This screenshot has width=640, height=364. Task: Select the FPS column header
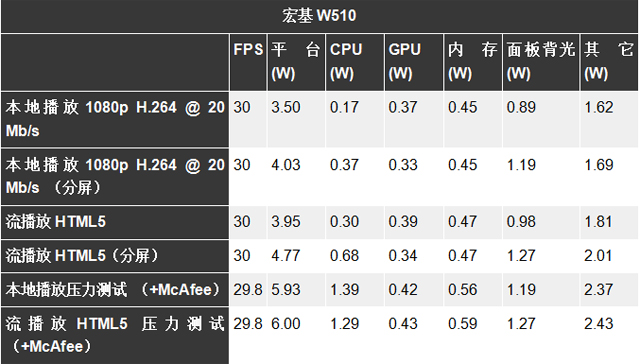pos(248,50)
